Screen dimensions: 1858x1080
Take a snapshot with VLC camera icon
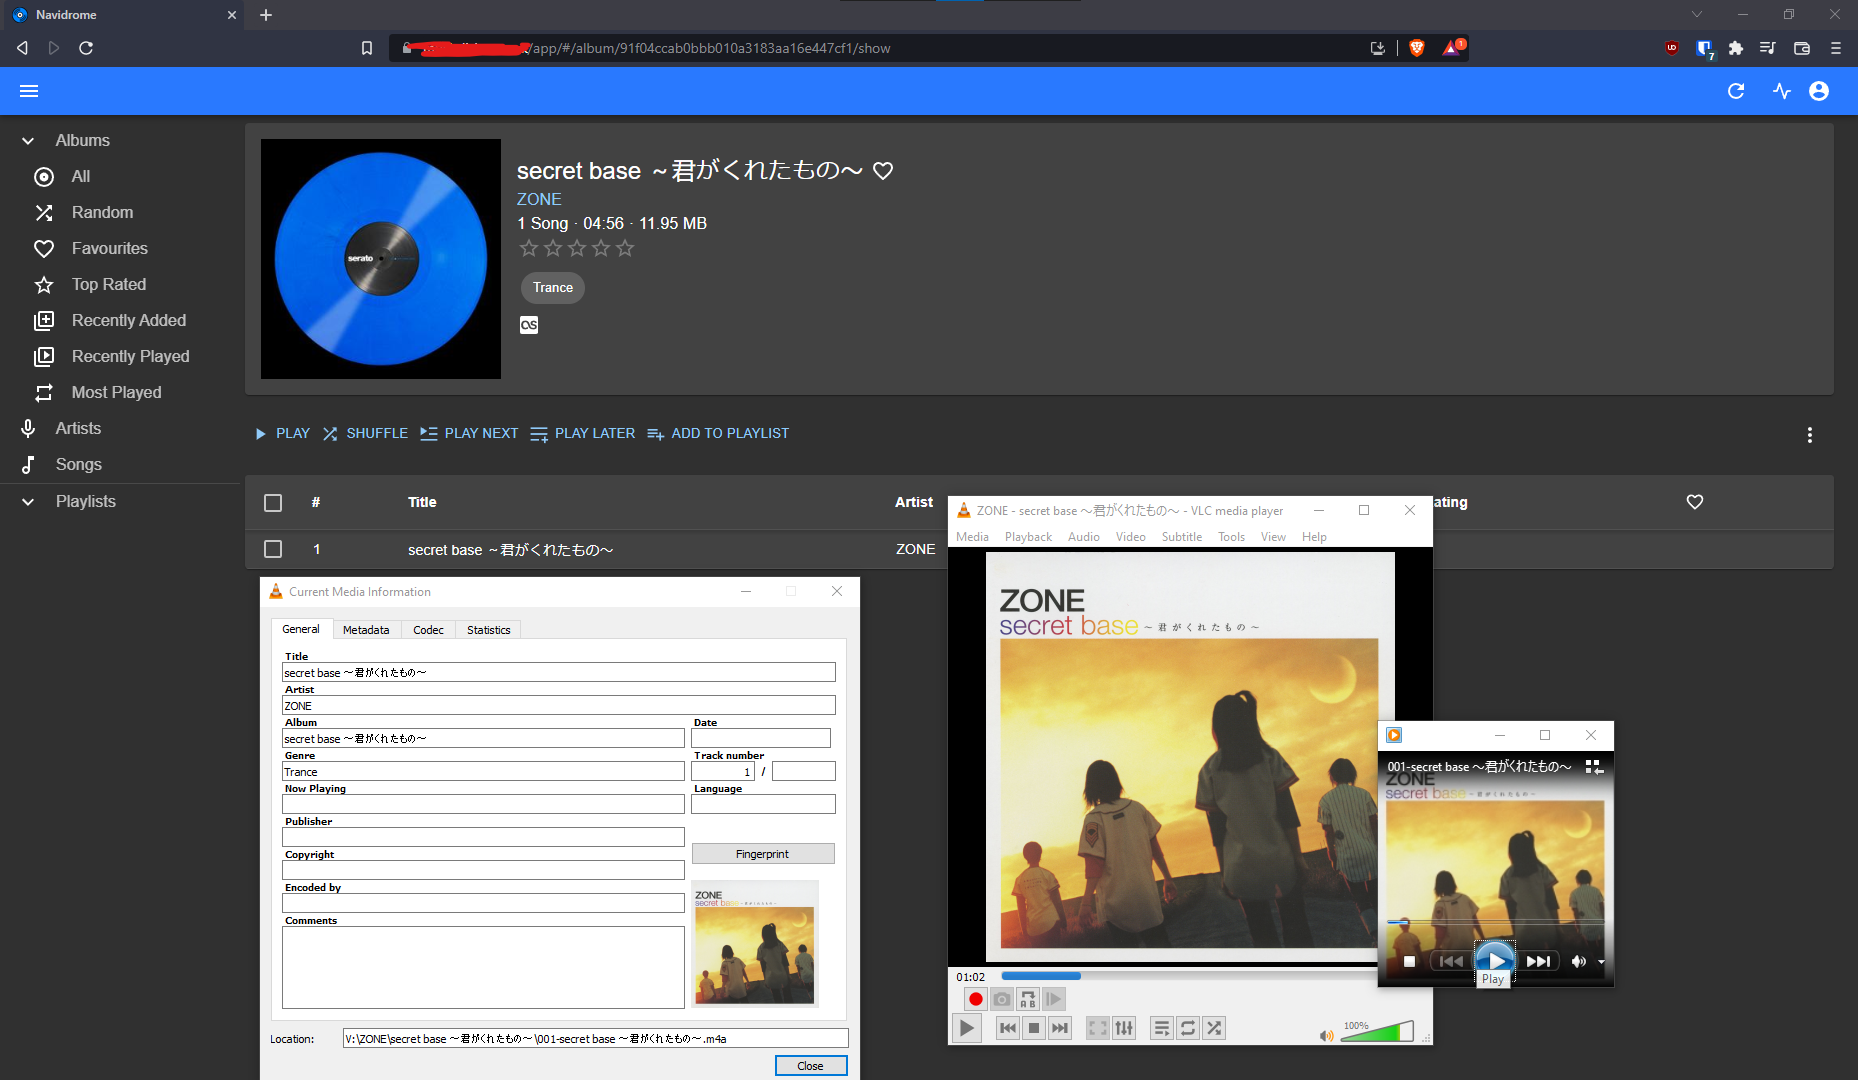[1001, 998]
